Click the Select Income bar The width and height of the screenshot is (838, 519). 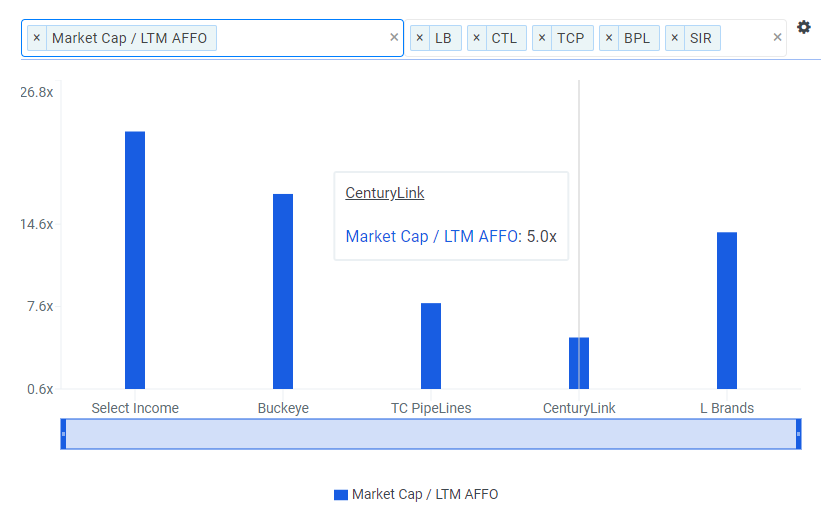(x=135, y=260)
